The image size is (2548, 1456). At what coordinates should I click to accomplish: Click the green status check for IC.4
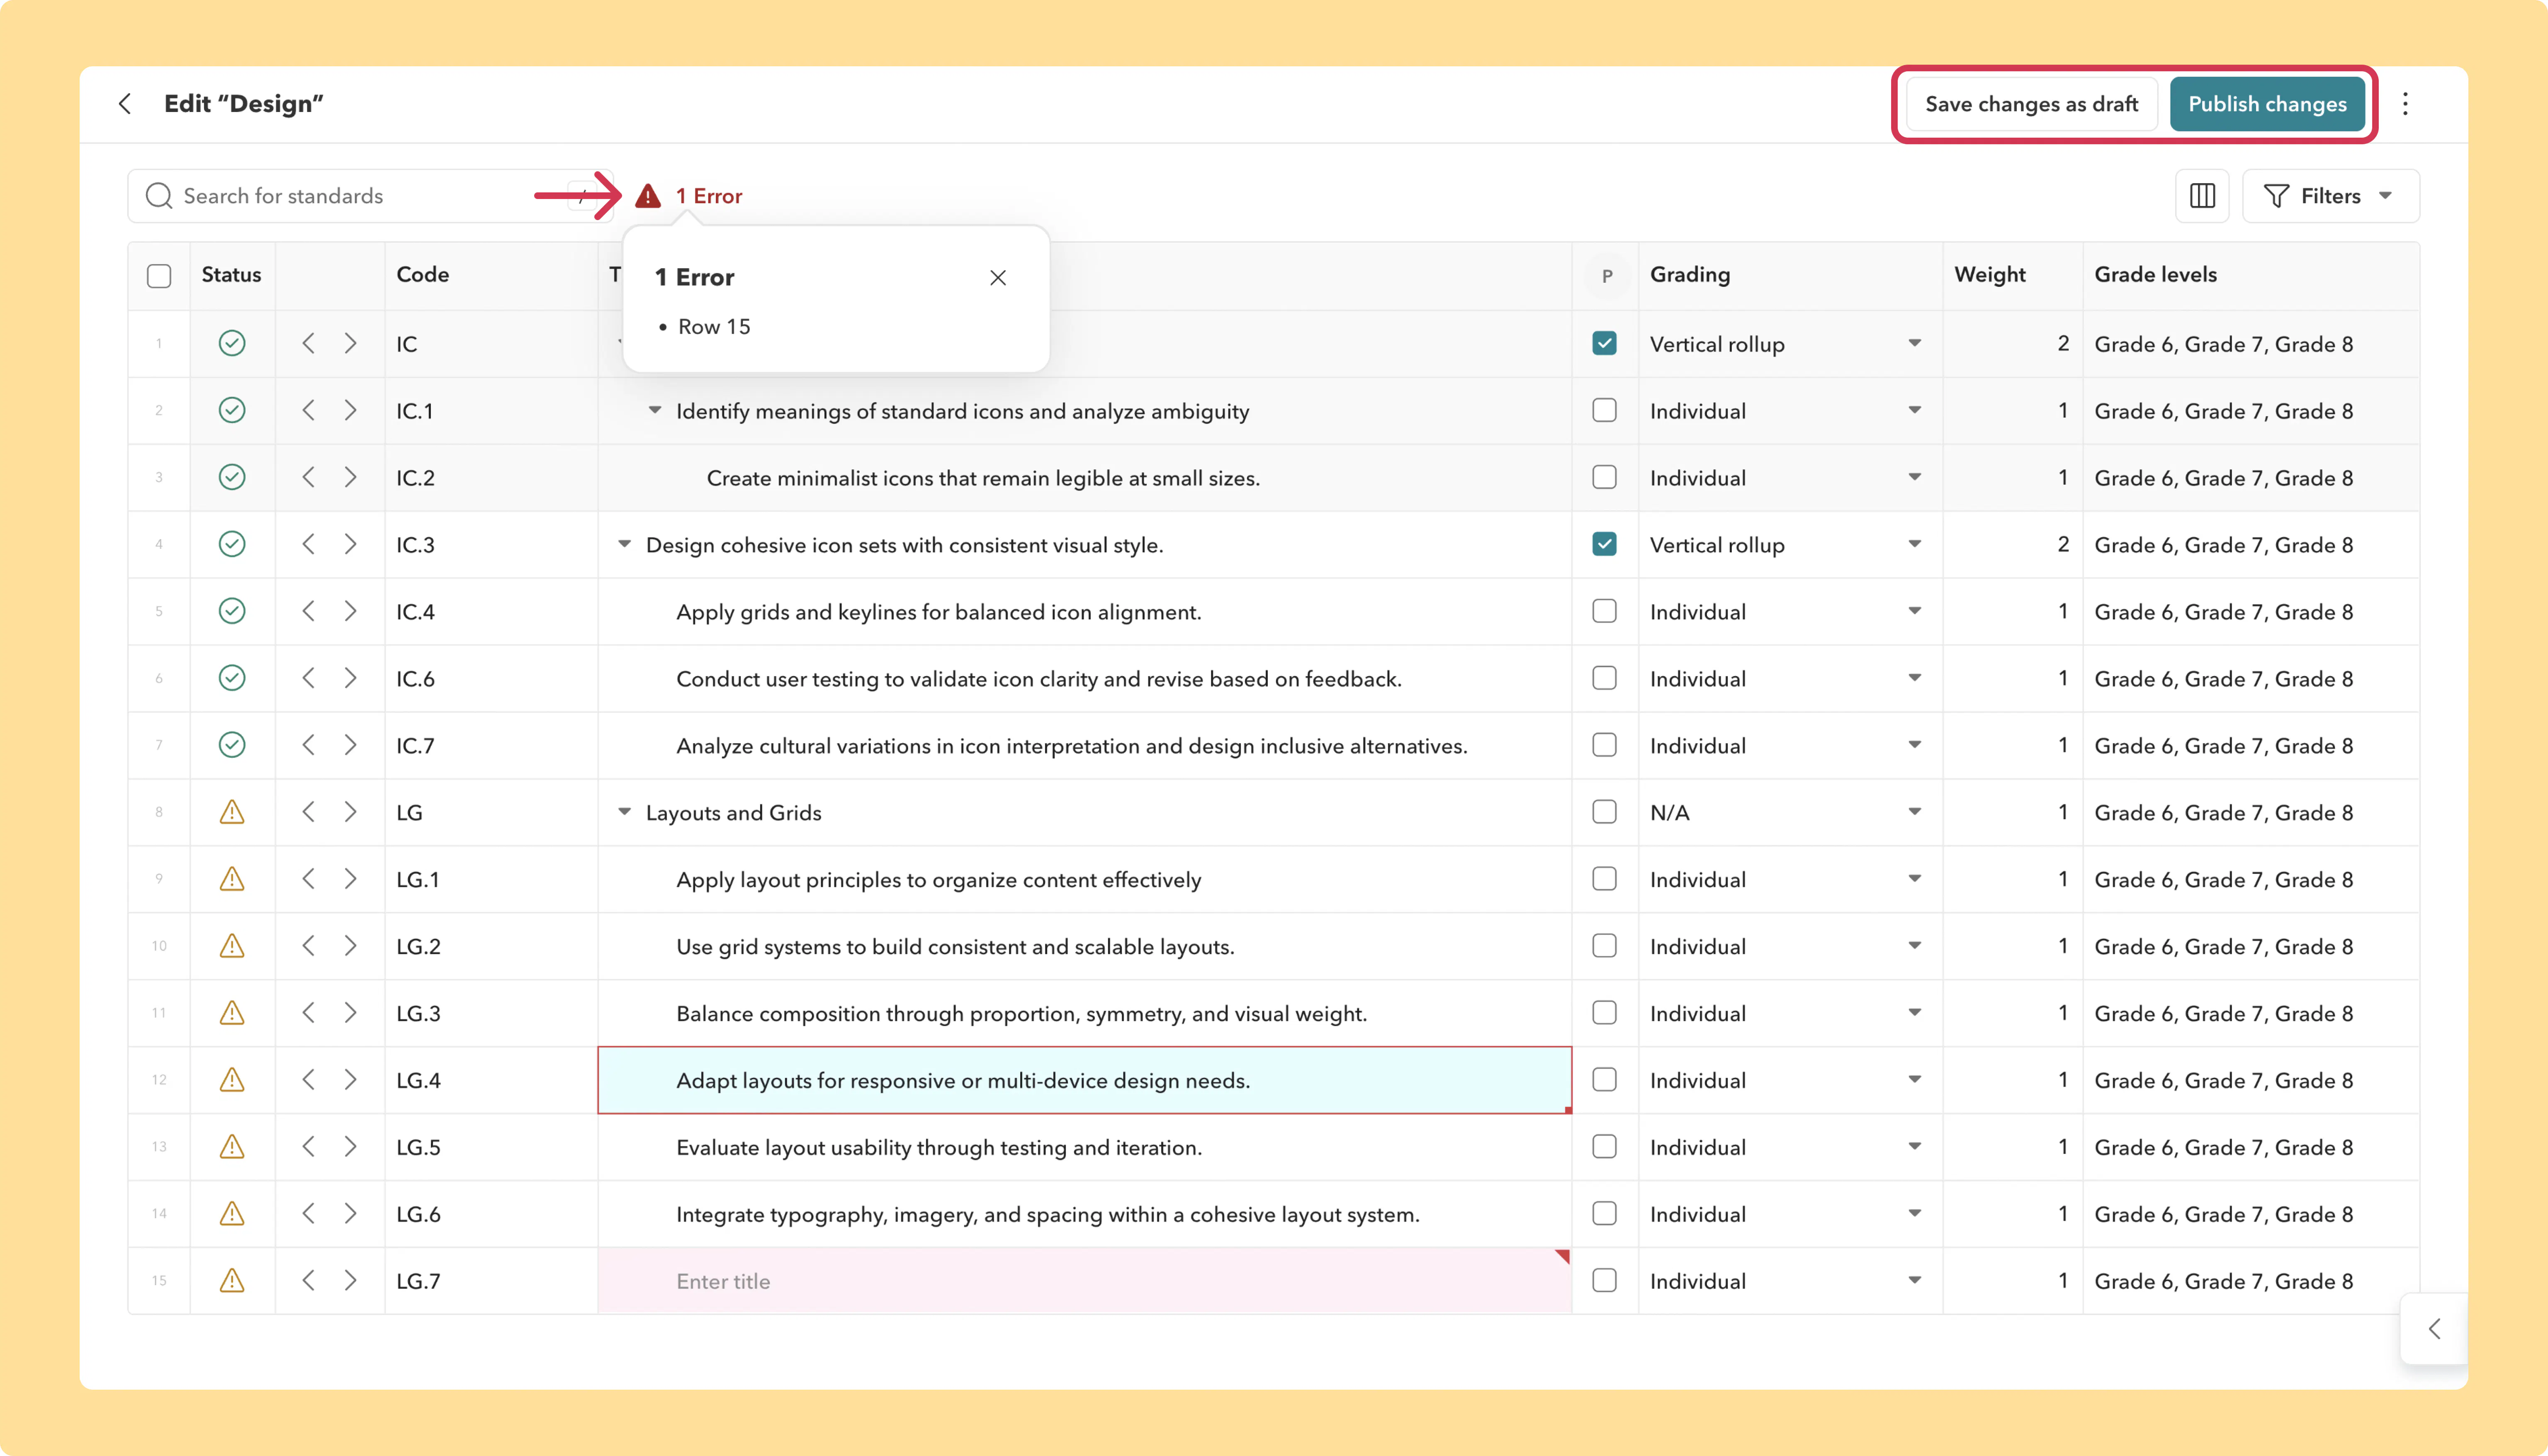[232, 611]
